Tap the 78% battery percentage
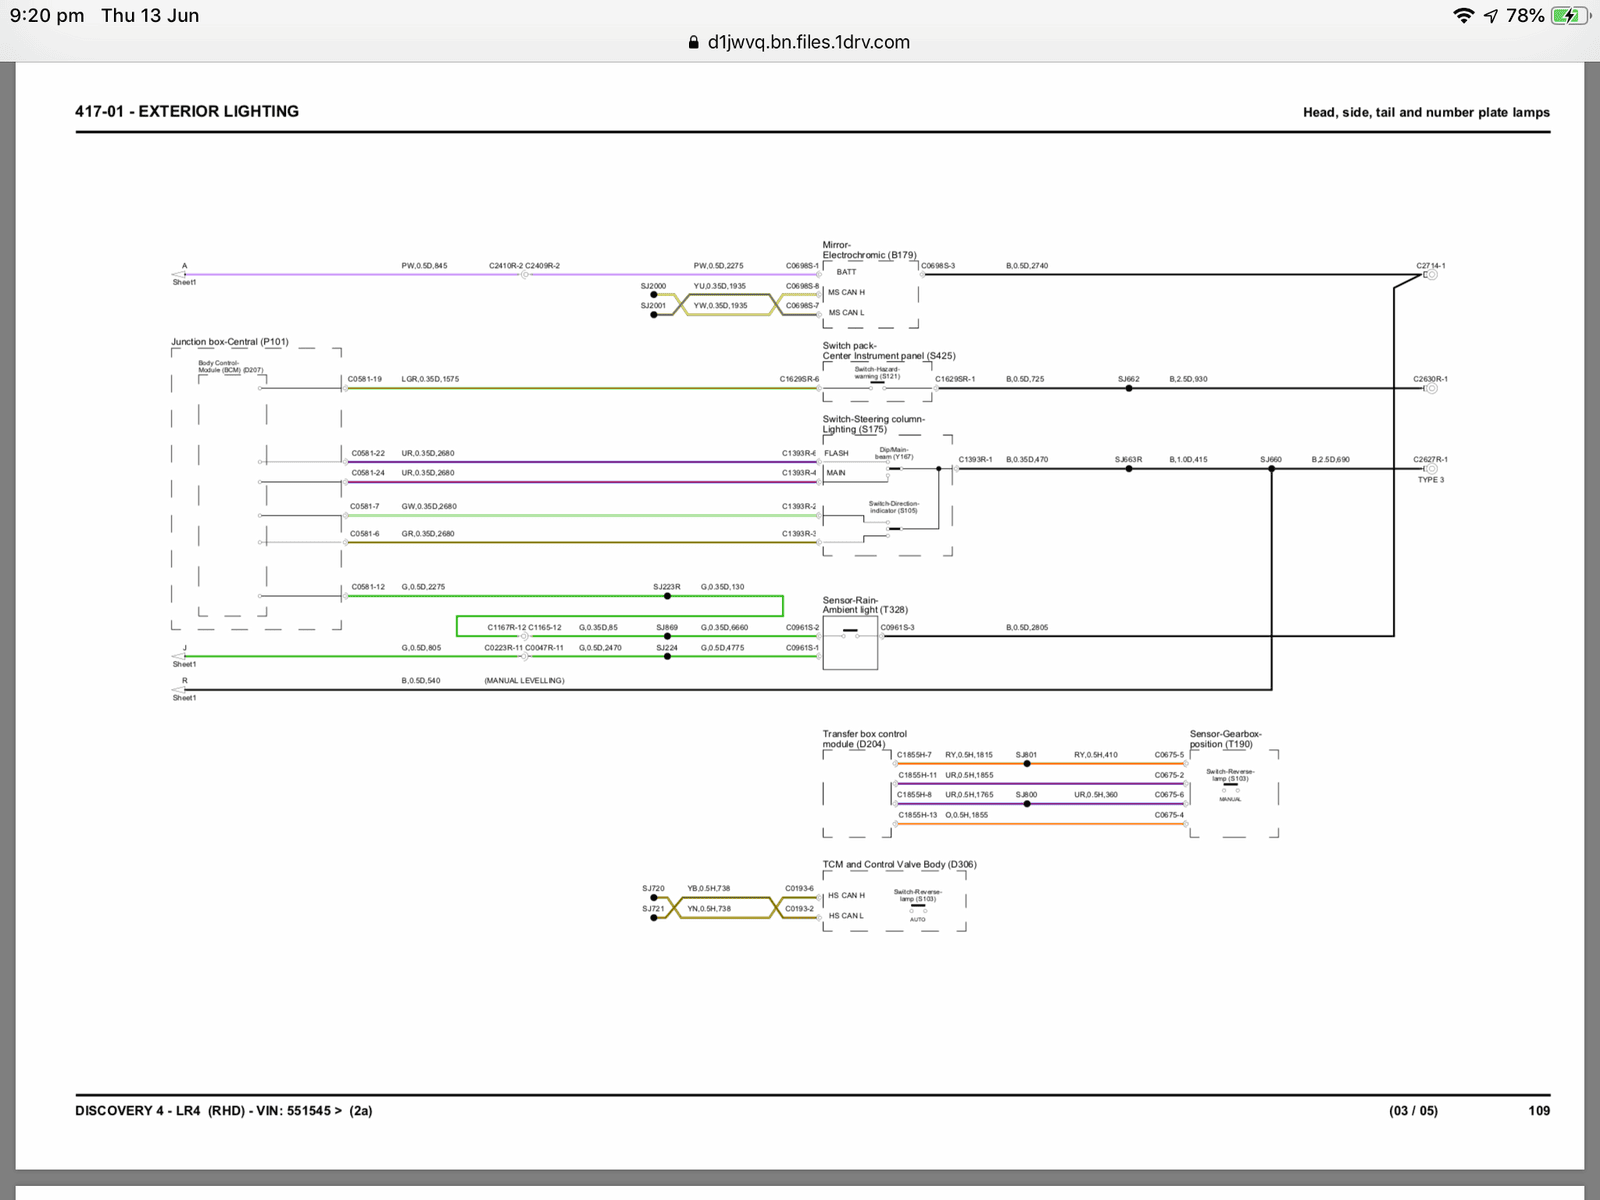 coord(1525,15)
